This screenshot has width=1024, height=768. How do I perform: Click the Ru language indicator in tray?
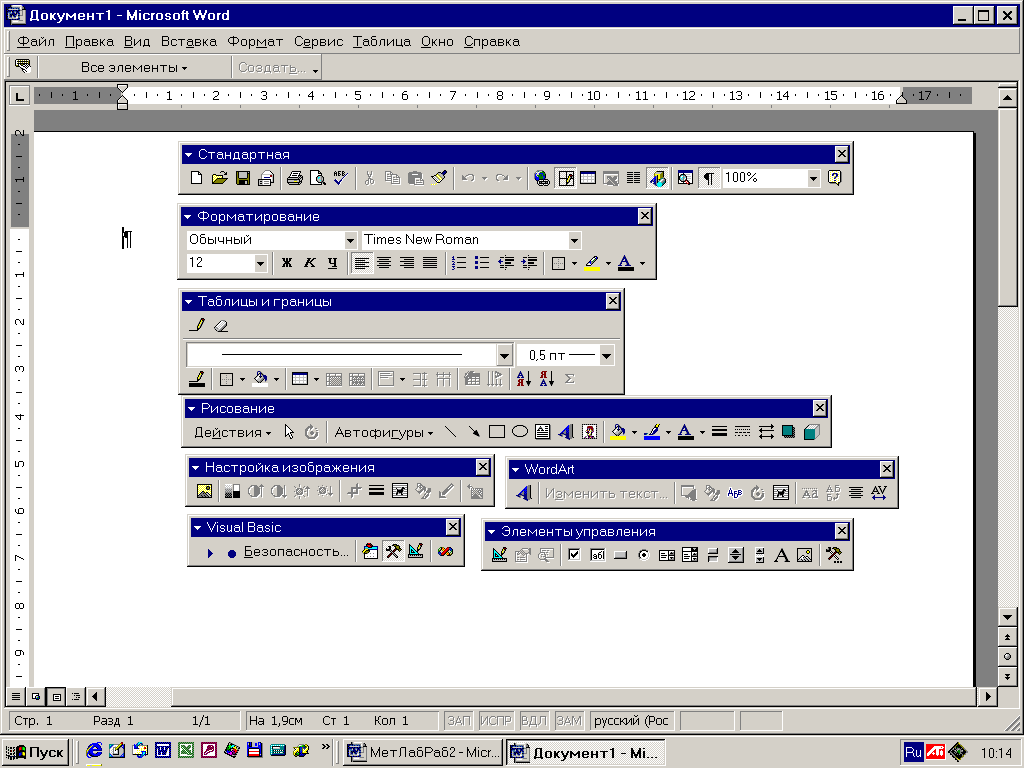913,752
